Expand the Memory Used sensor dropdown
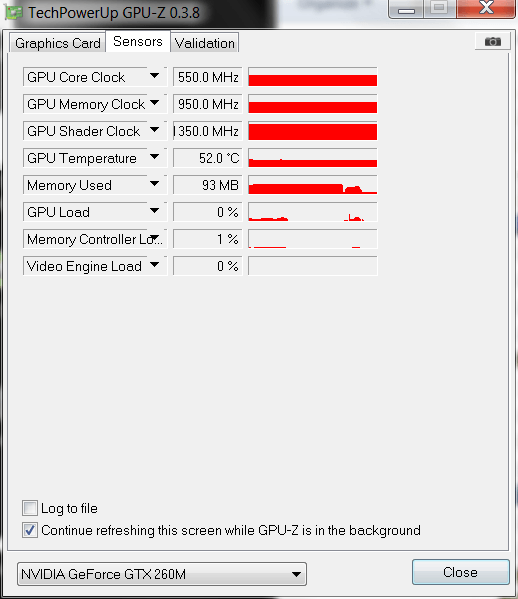518x599 pixels. click(x=154, y=184)
